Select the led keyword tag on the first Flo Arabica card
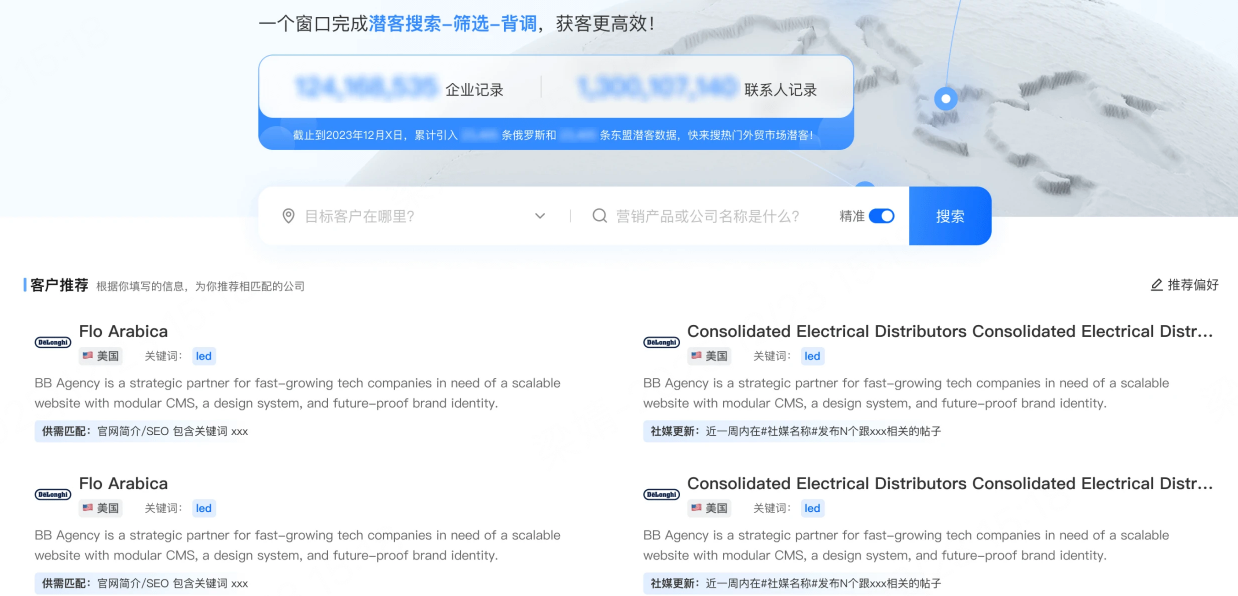The height and width of the screenshot is (596, 1238). click(204, 356)
